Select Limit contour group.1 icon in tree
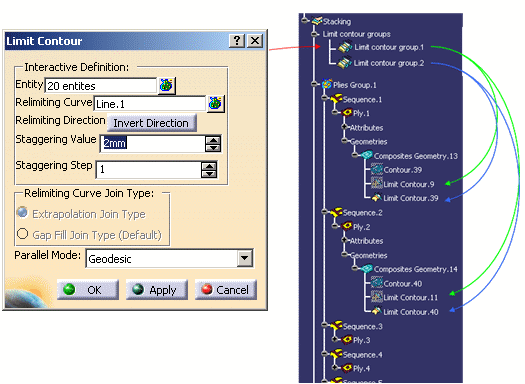Screen dimensions: 525x384 coord(345,47)
